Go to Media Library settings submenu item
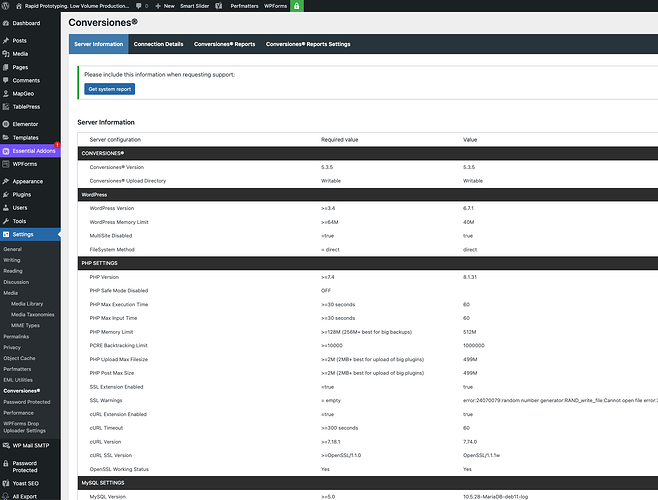658x500 pixels. 27,303
